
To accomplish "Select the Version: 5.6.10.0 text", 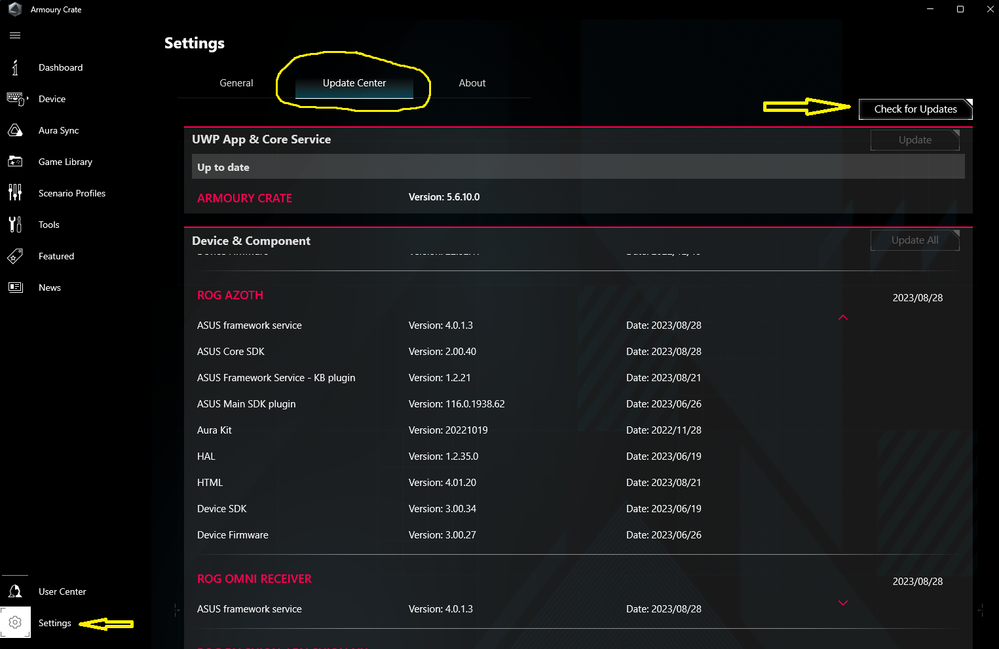I will pyautogui.click(x=444, y=197).
